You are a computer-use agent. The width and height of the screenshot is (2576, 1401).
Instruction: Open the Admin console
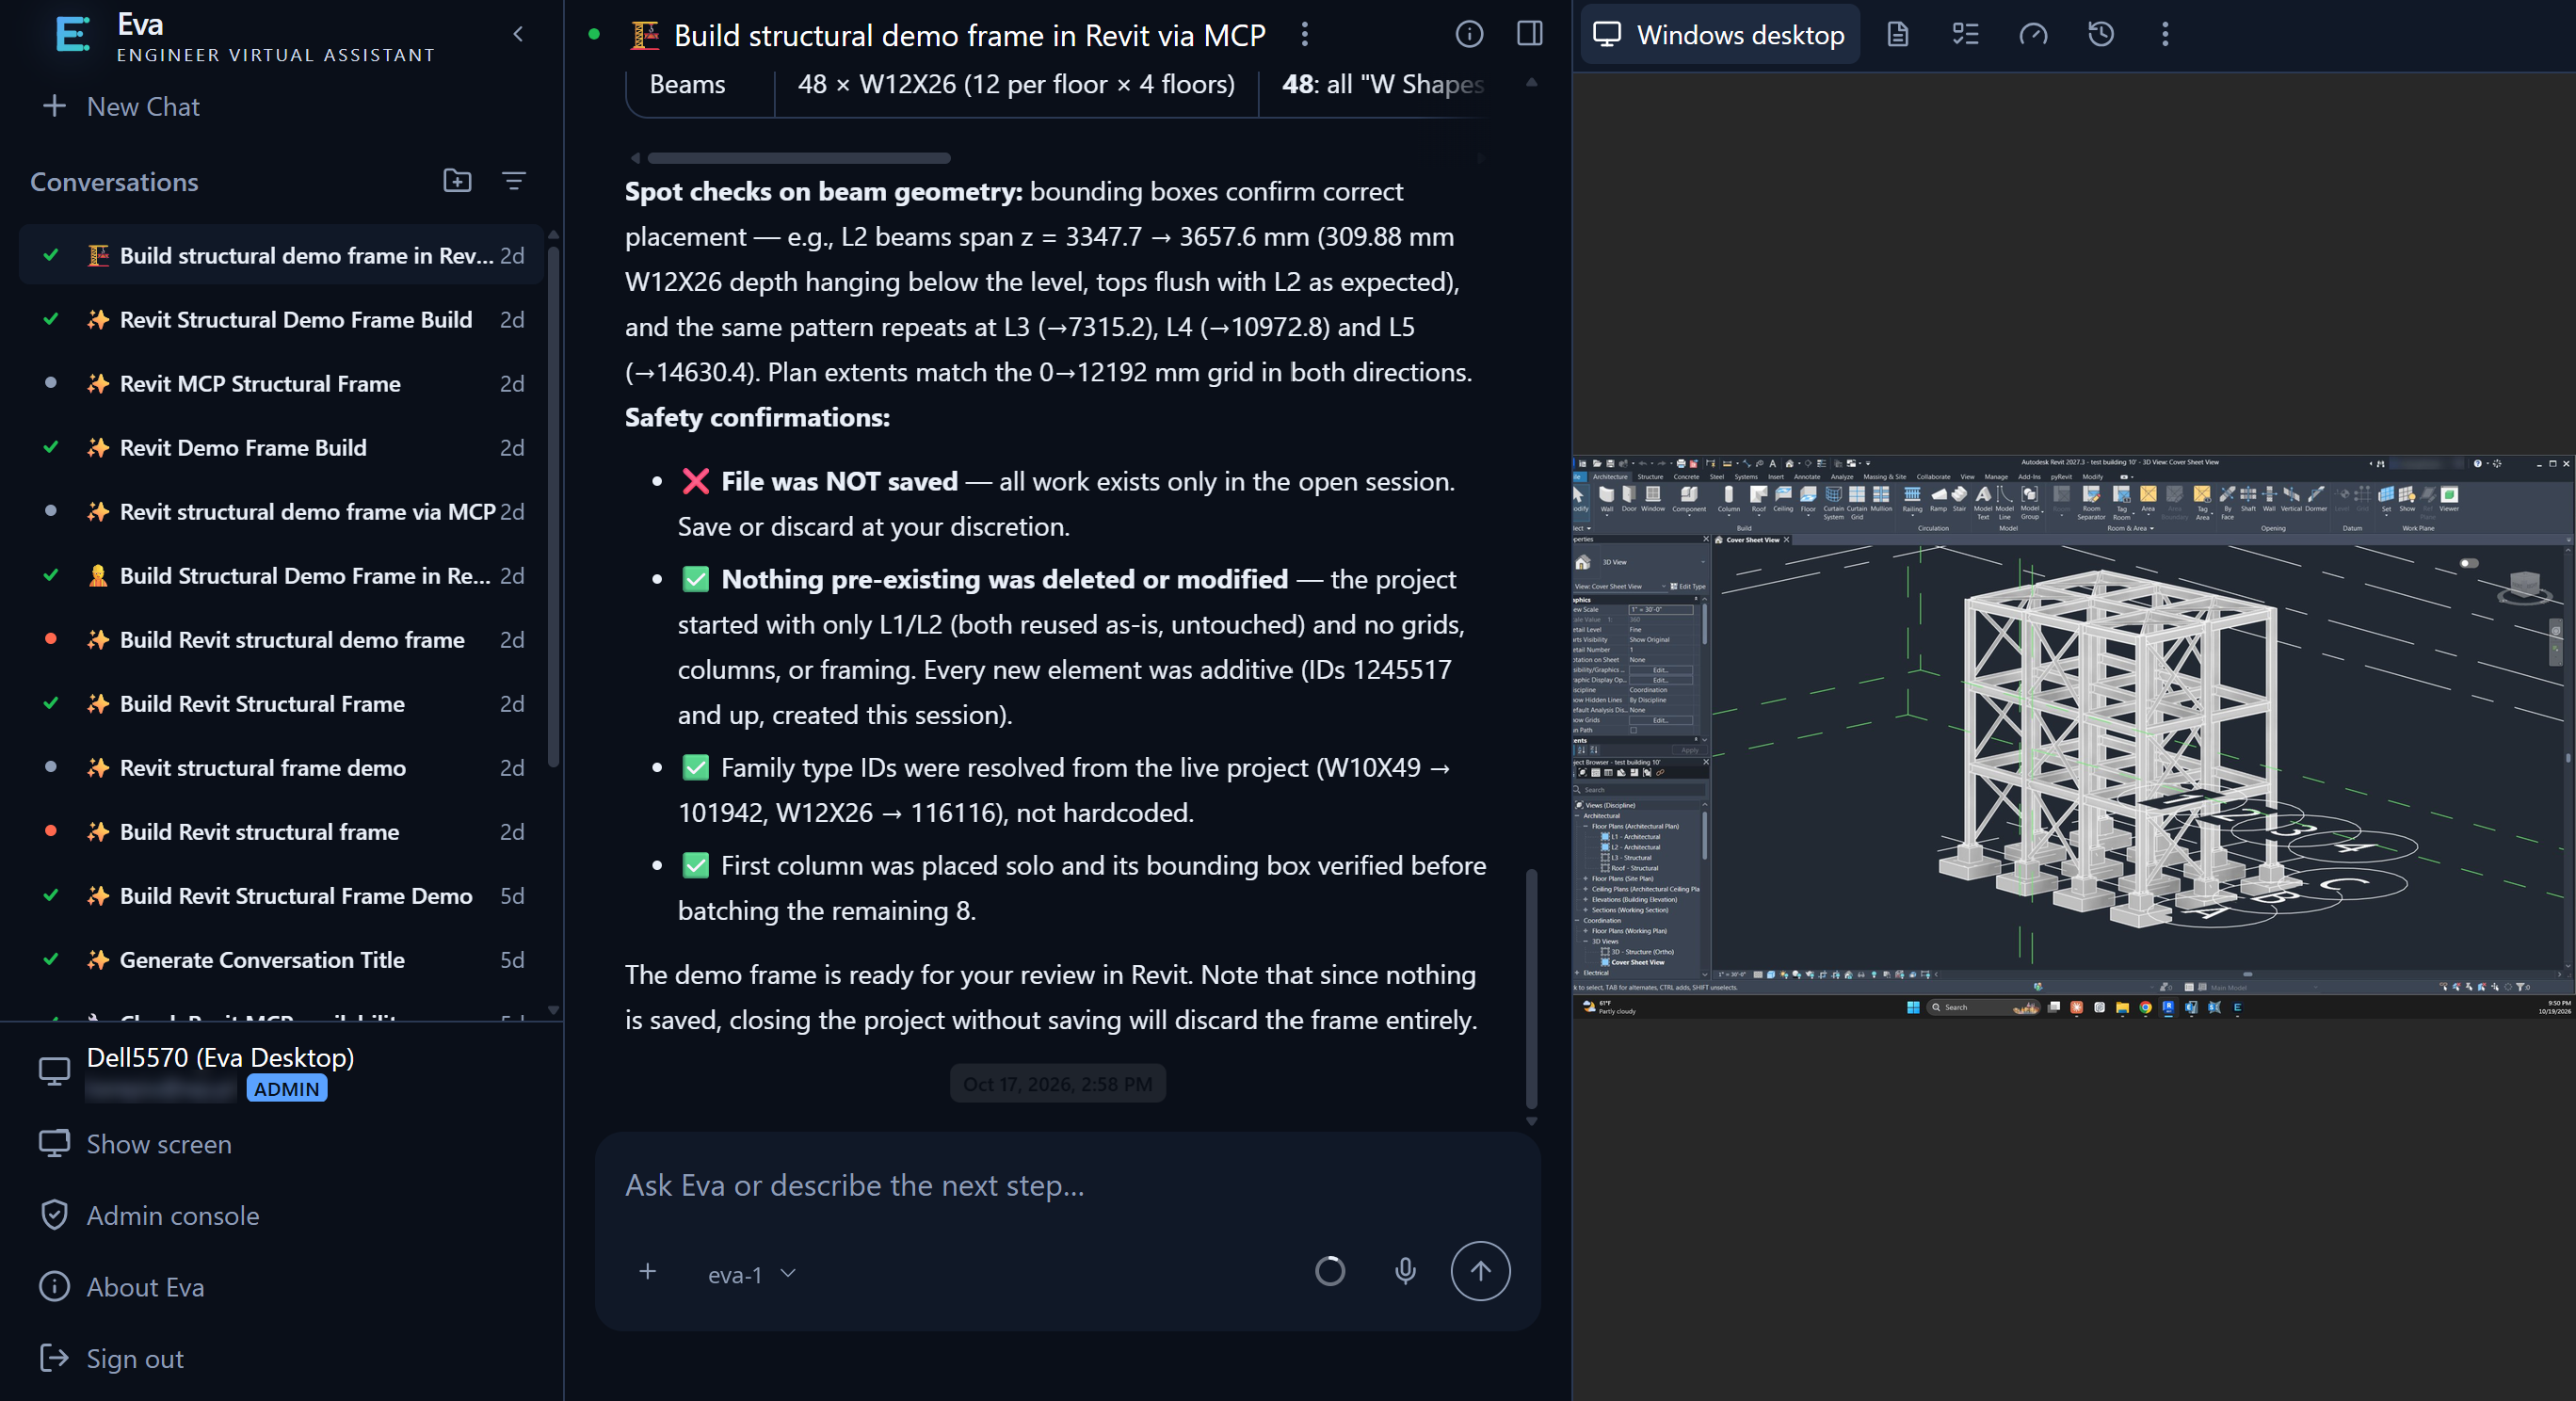click(149, 1215)
